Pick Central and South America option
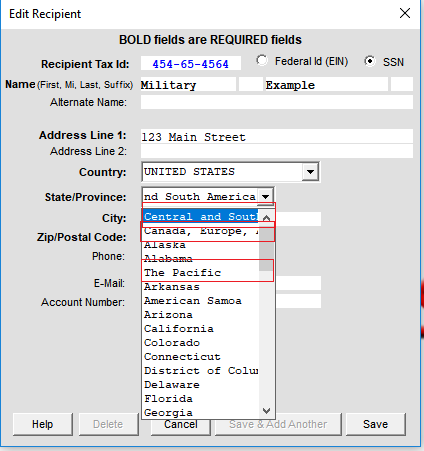 [x=200, y=217]
